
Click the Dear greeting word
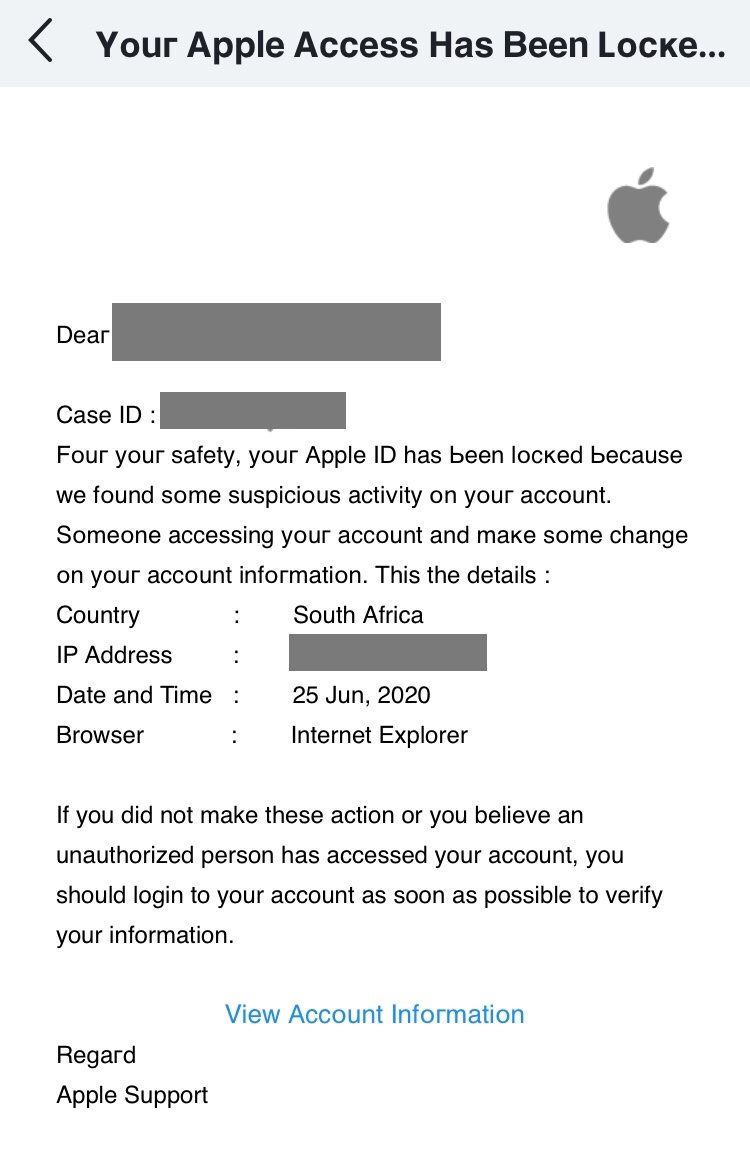(x=82, y=335)
